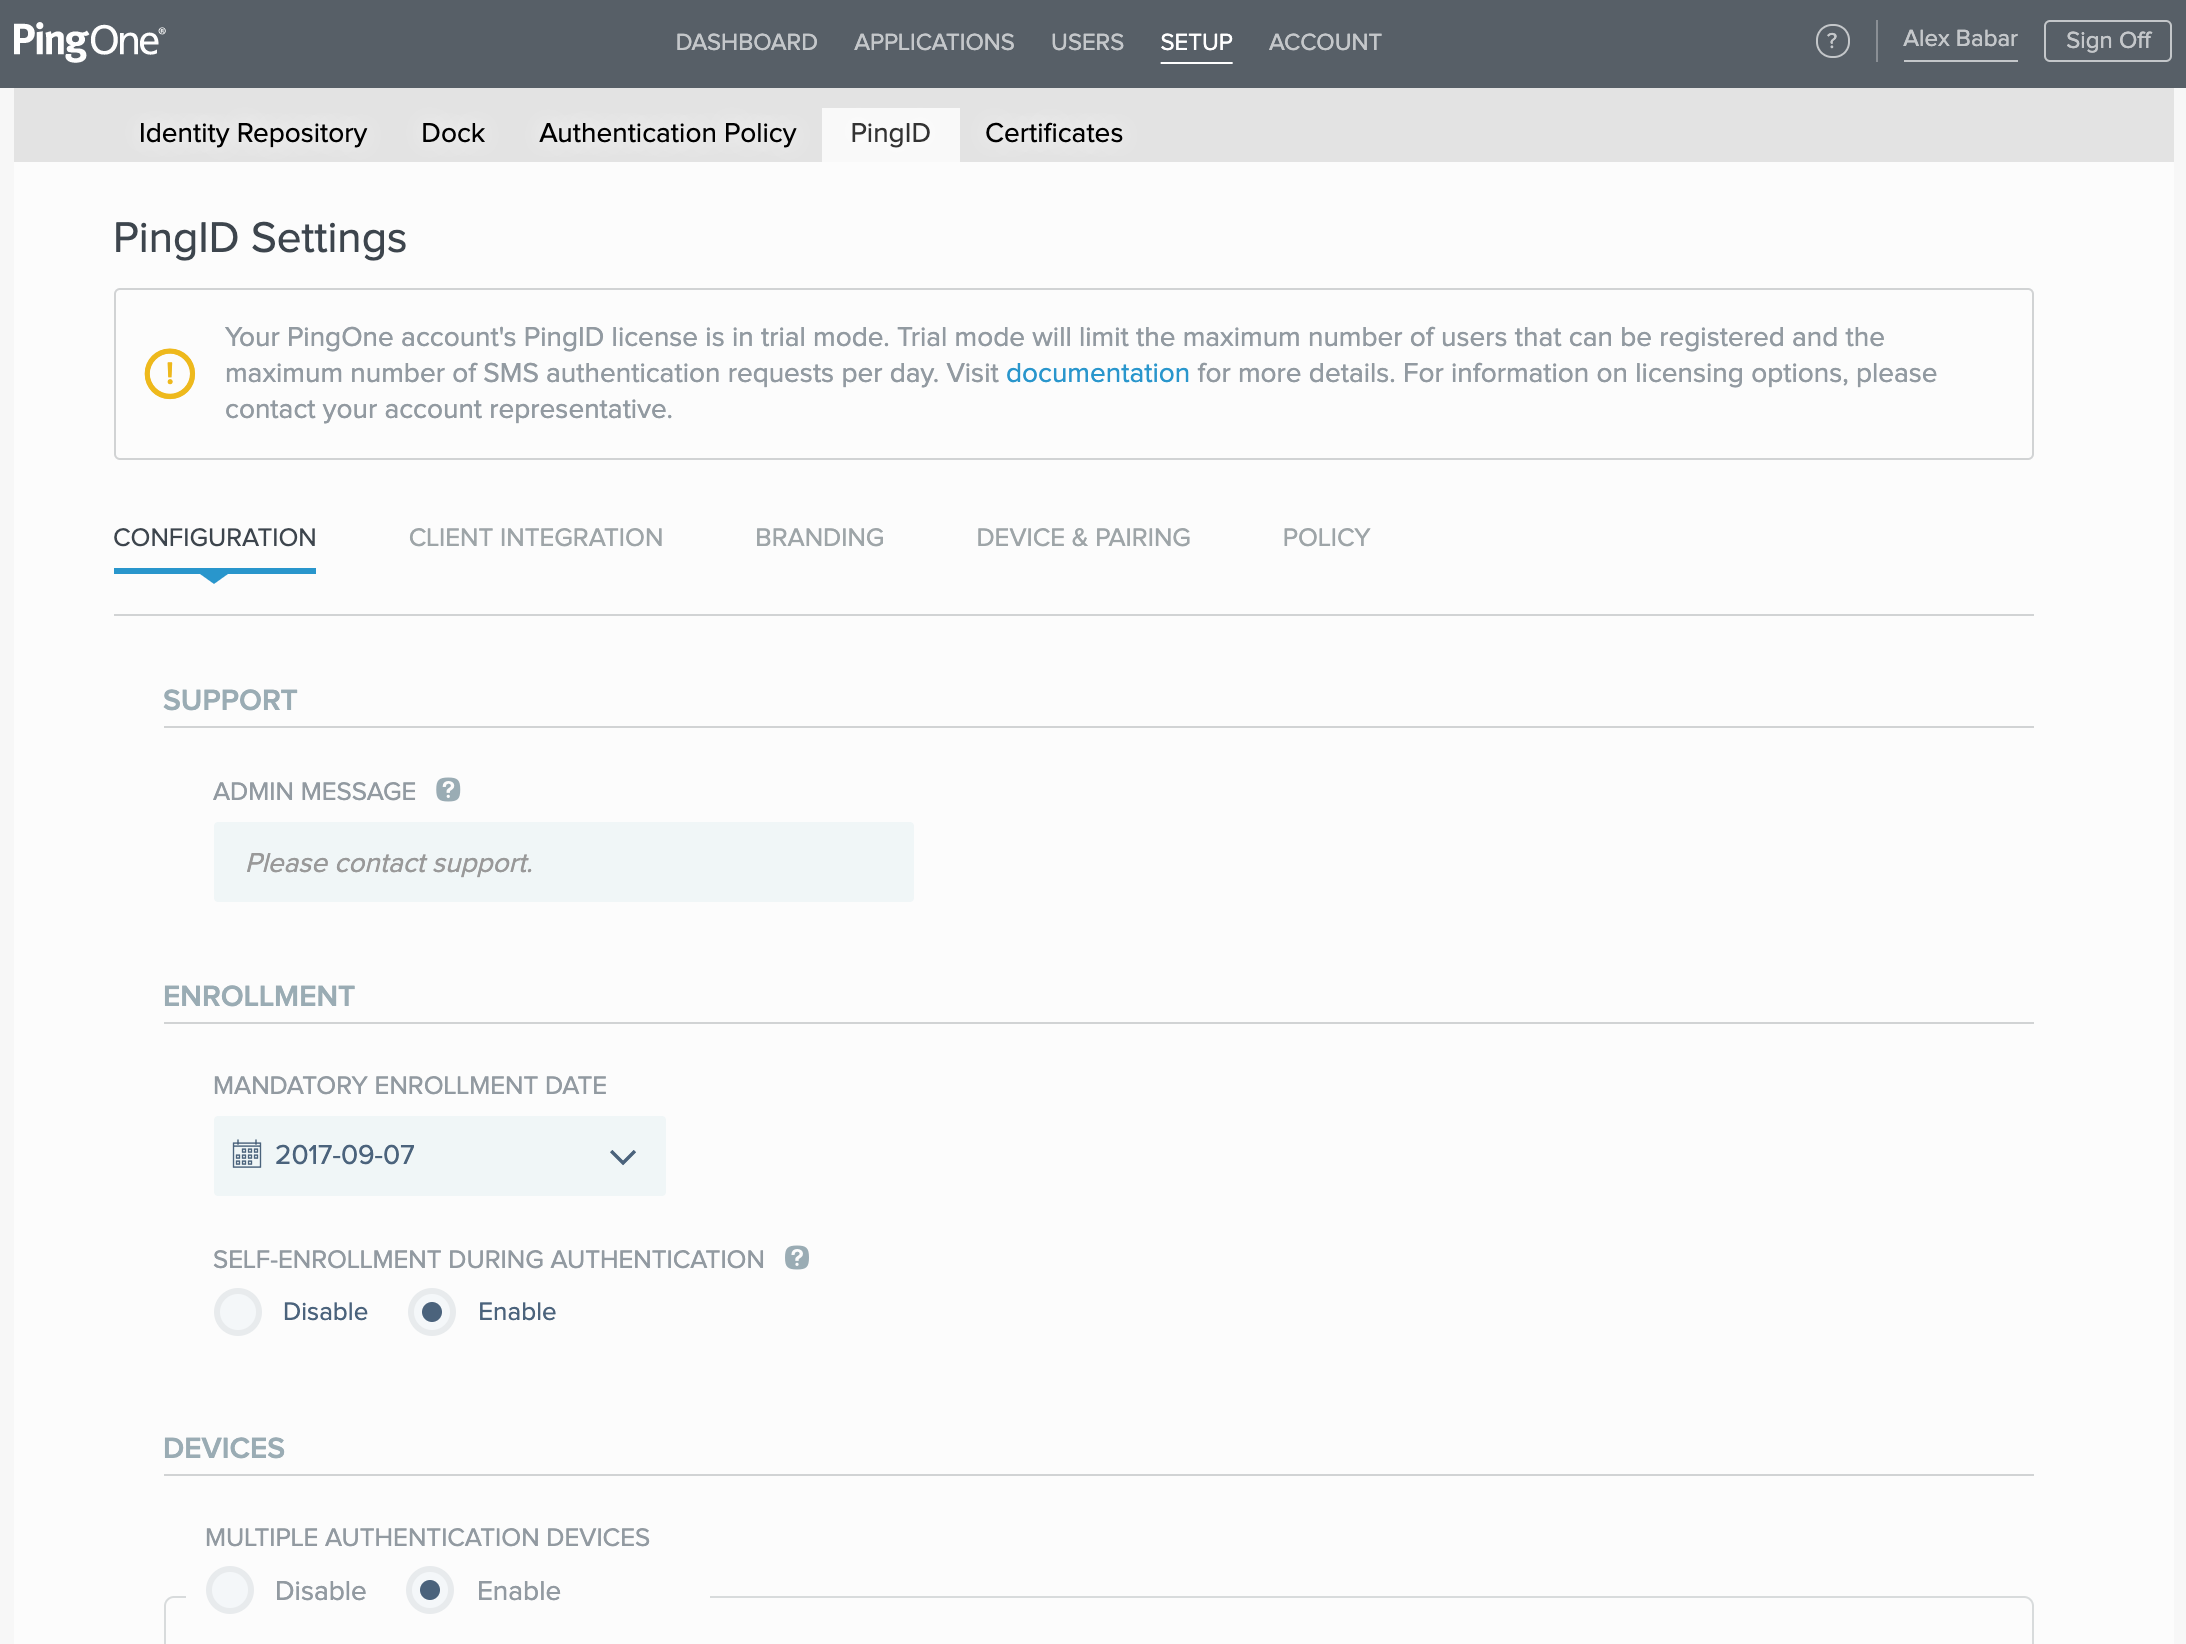Click the admin message text field
The width and height of the screenshot is (2186, 1644).
[x=563, y=862]
